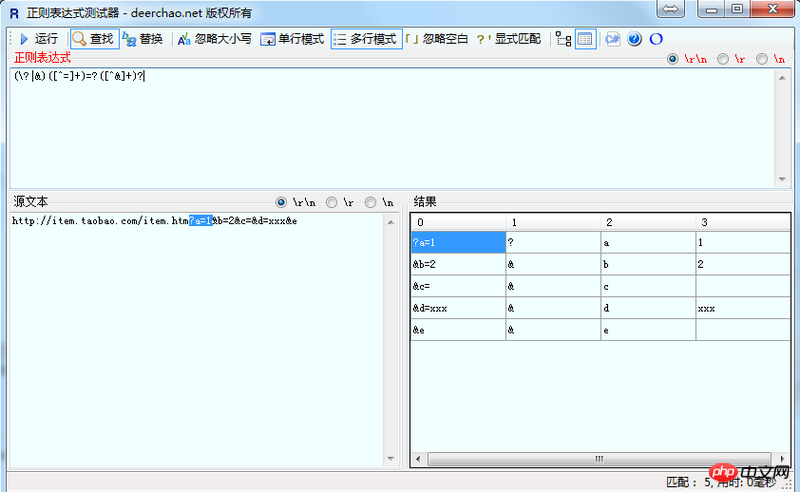Click the Run (运行) toolbar button
Viewport: 800px width, 492px height.
(39, 39)
